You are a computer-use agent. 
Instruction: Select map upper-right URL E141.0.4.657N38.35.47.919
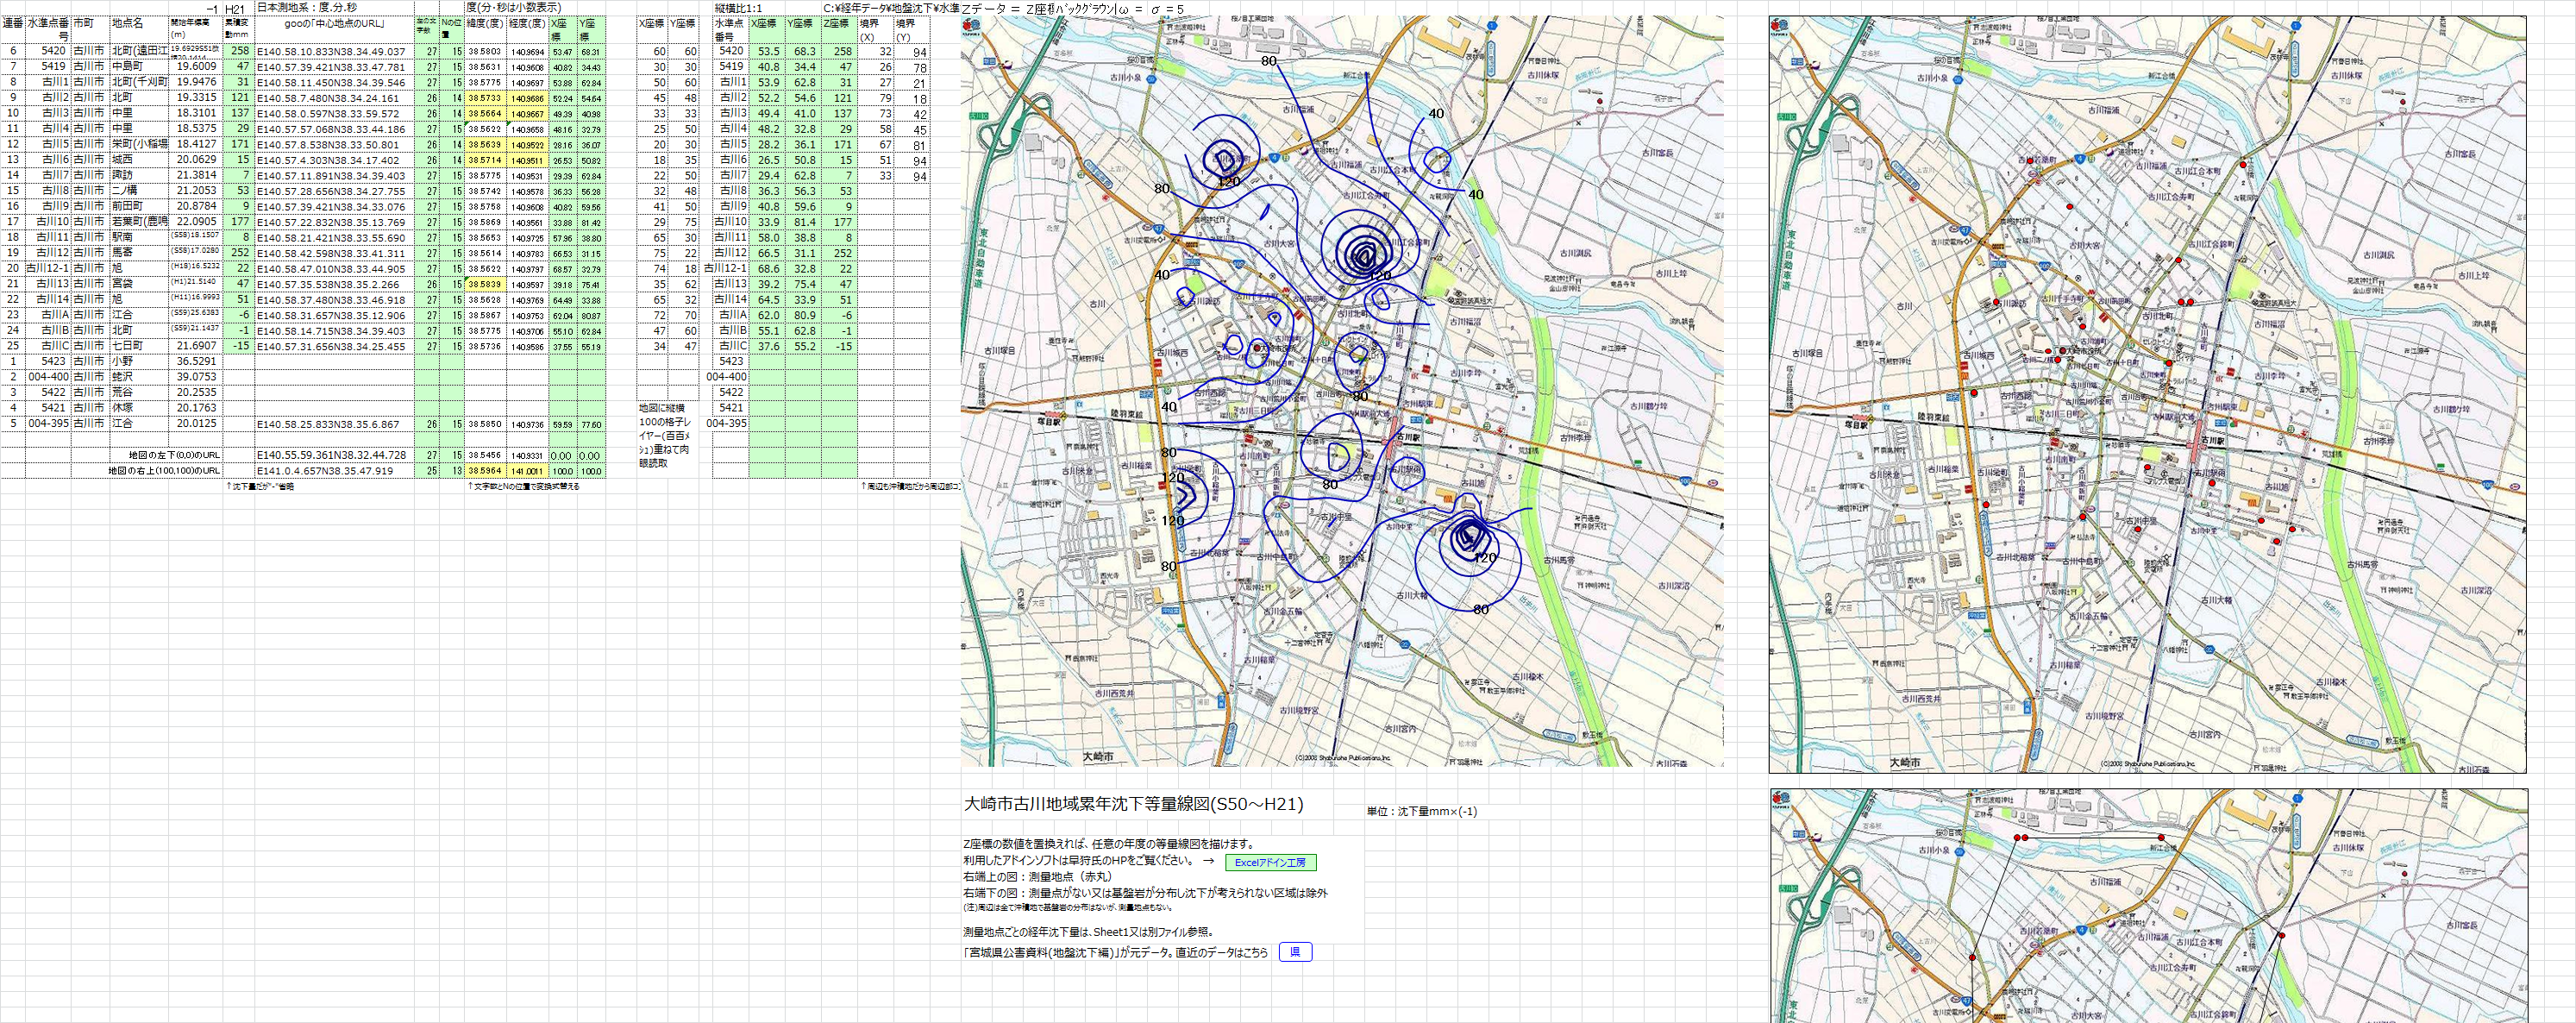334,470
